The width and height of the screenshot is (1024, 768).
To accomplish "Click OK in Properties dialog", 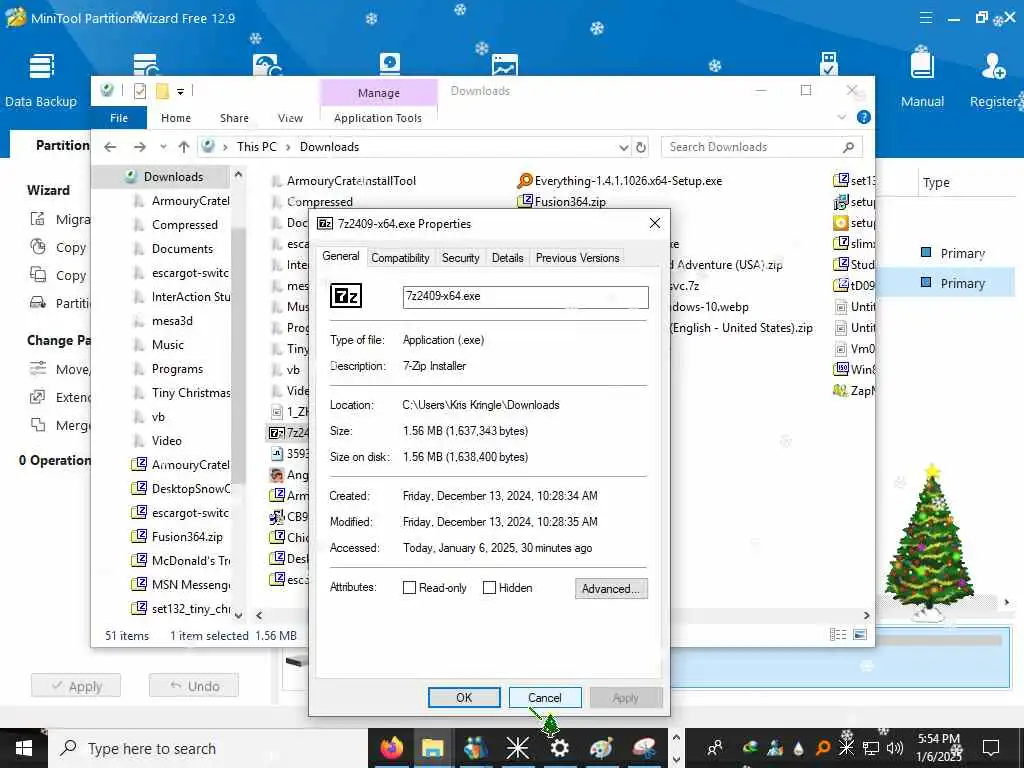I will pyautogui.click(x=464, y=697).
